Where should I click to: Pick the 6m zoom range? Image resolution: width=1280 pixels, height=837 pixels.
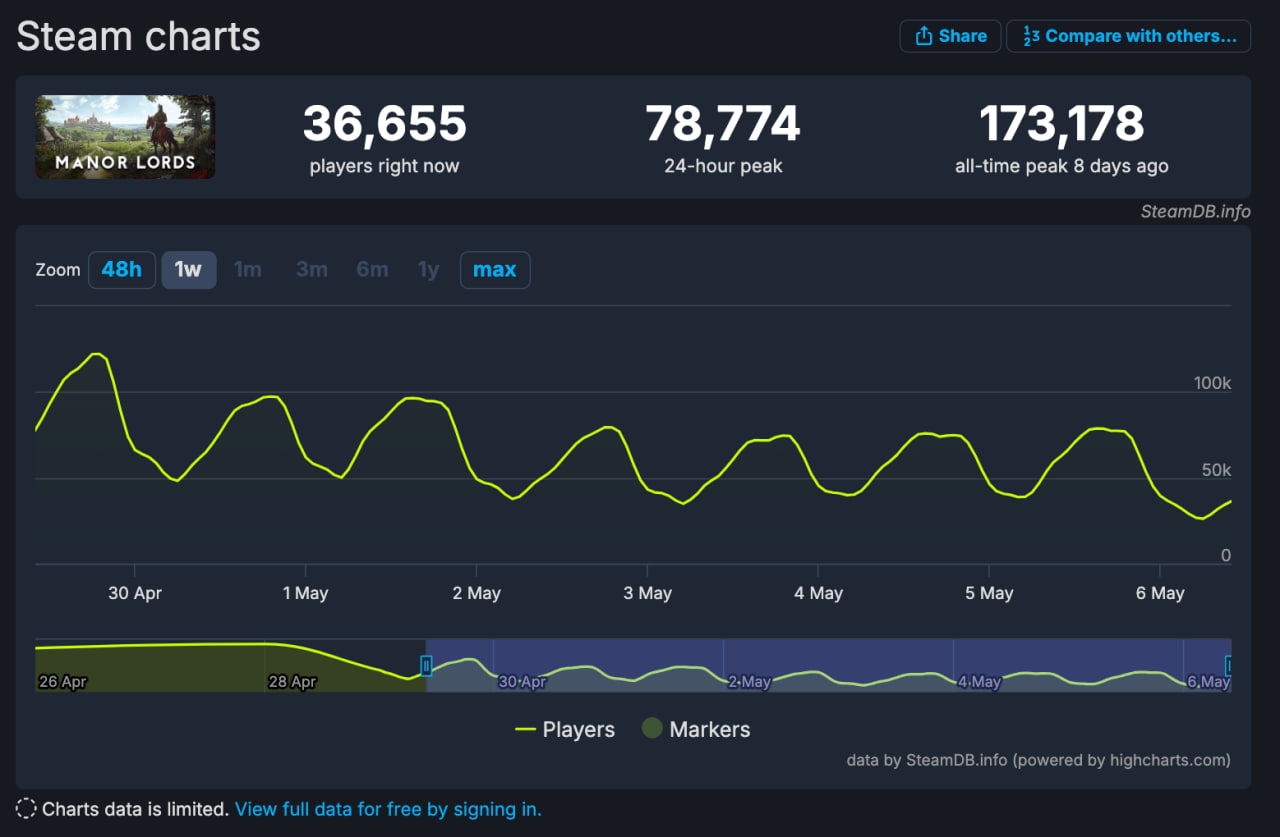coord(373,270)
